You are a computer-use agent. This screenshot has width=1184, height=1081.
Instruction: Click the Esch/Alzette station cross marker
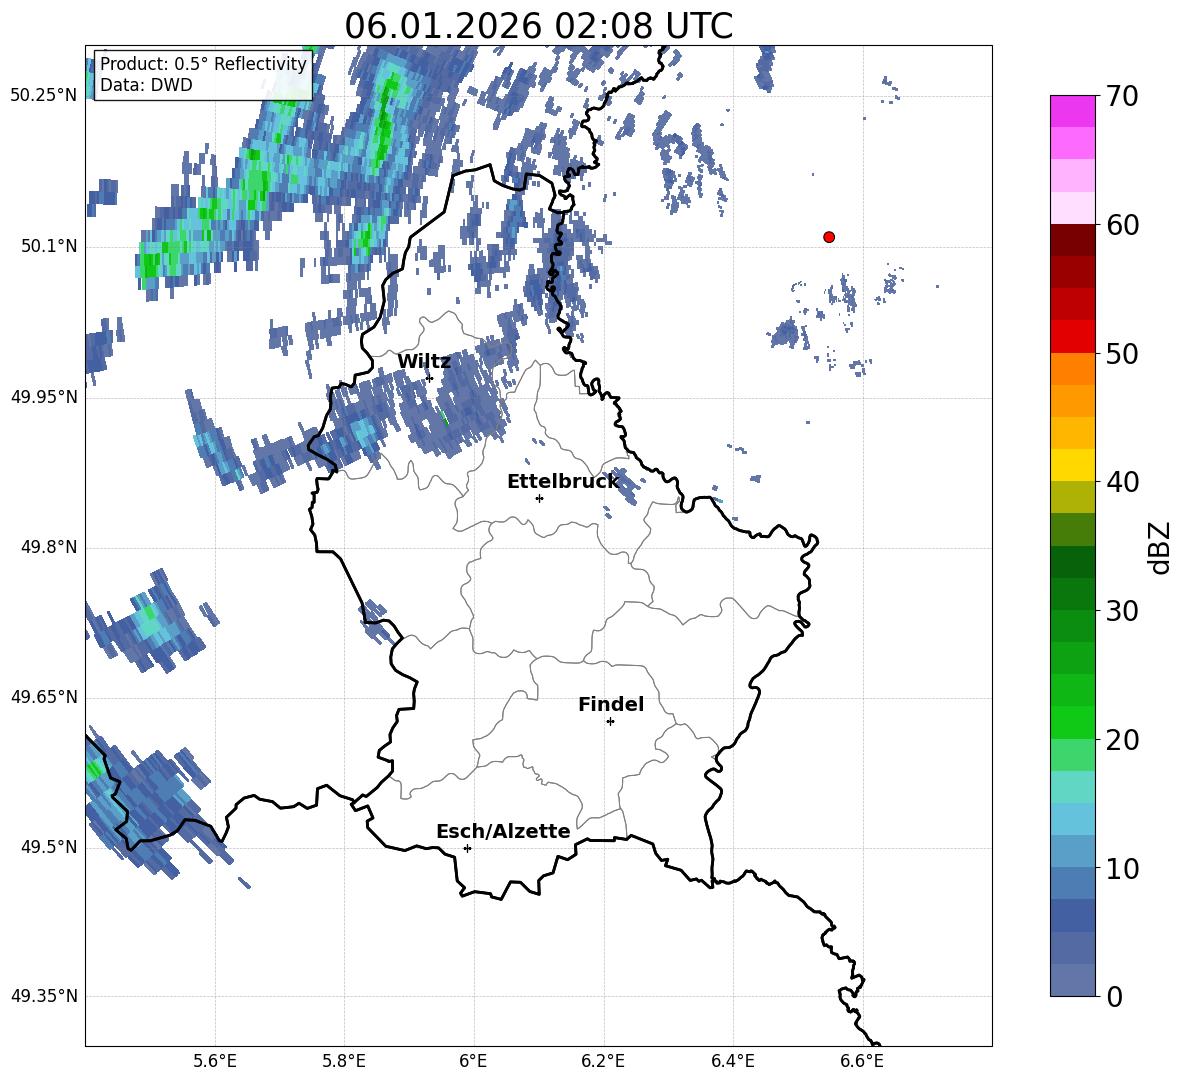click(x=467, y=848)
